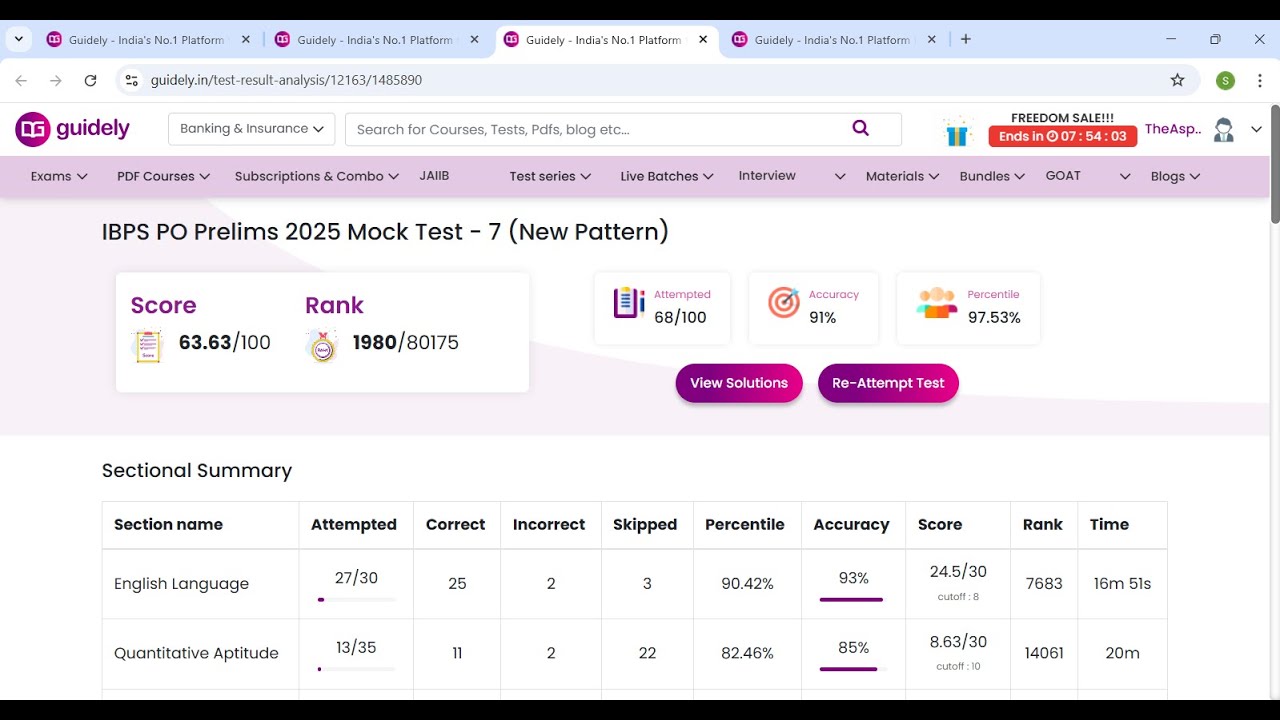
Task: Click the Quantitative Aptitude accuracy bar
Action: coord(851,669)
